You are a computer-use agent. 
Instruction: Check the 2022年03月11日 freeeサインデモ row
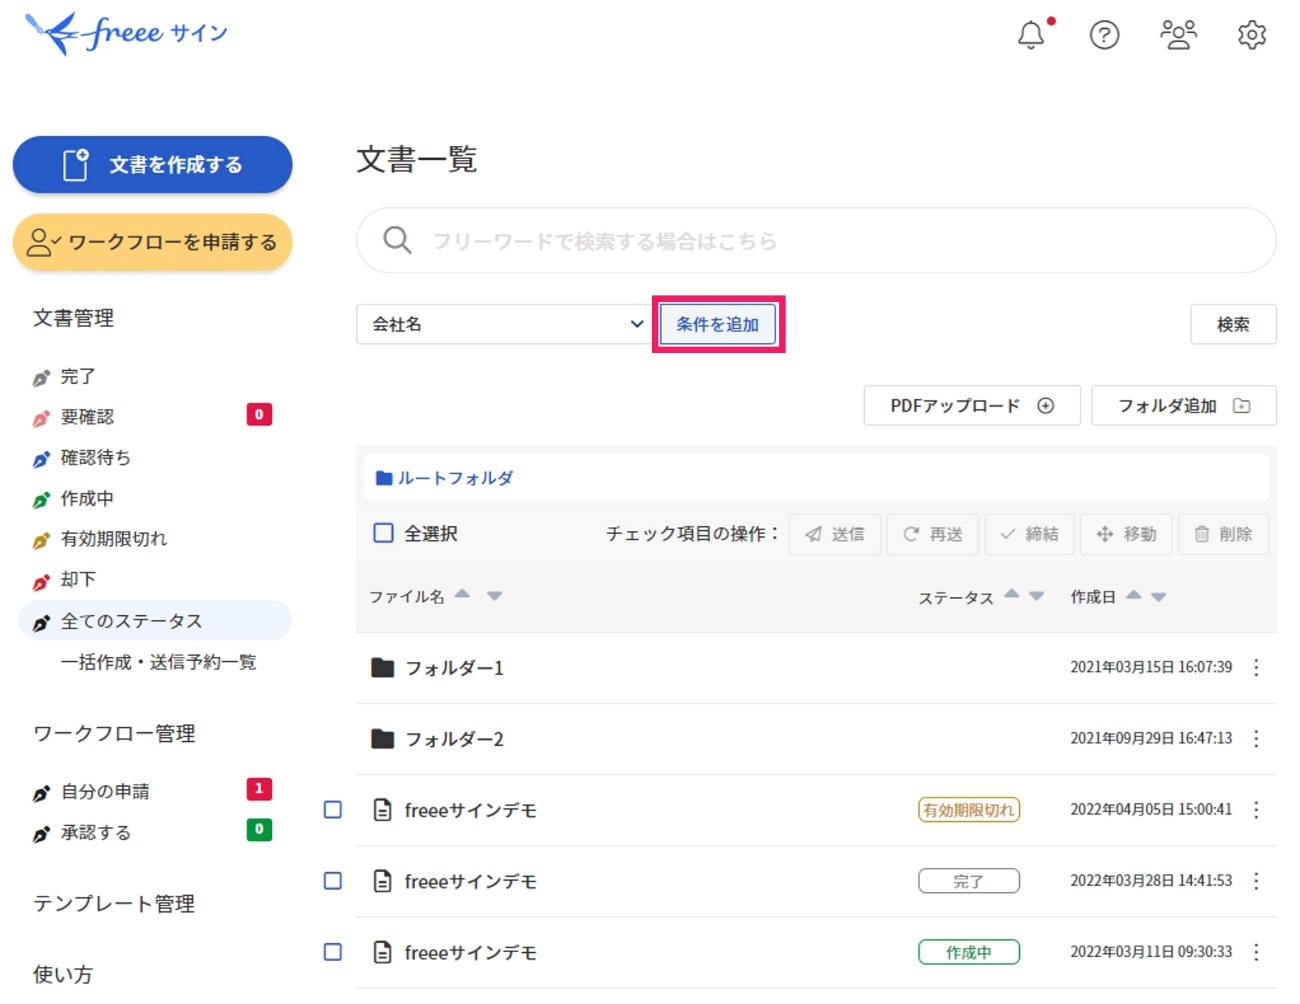[x=333, y=952]
